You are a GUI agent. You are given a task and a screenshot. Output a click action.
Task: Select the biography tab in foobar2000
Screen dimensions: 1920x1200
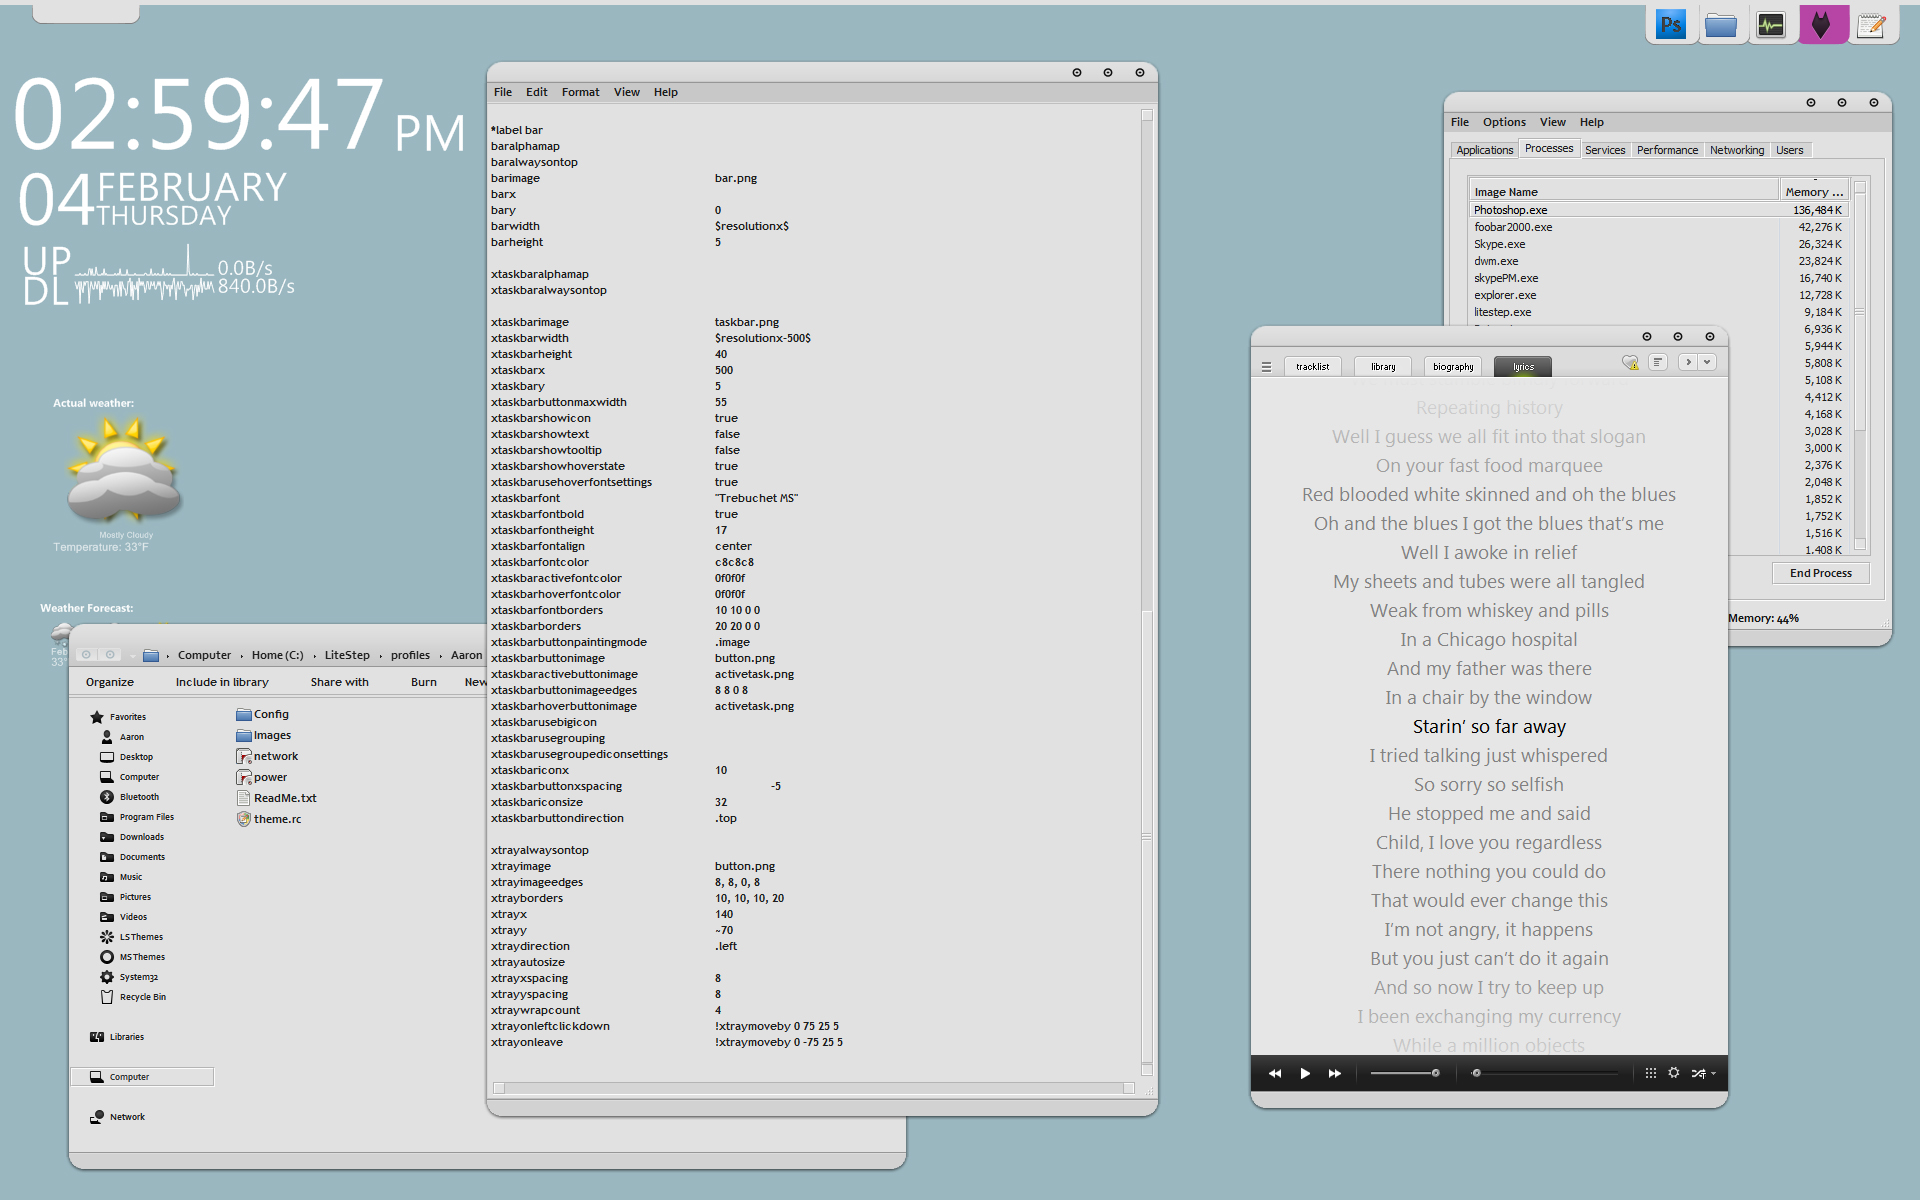click(x=1456, y=365)
